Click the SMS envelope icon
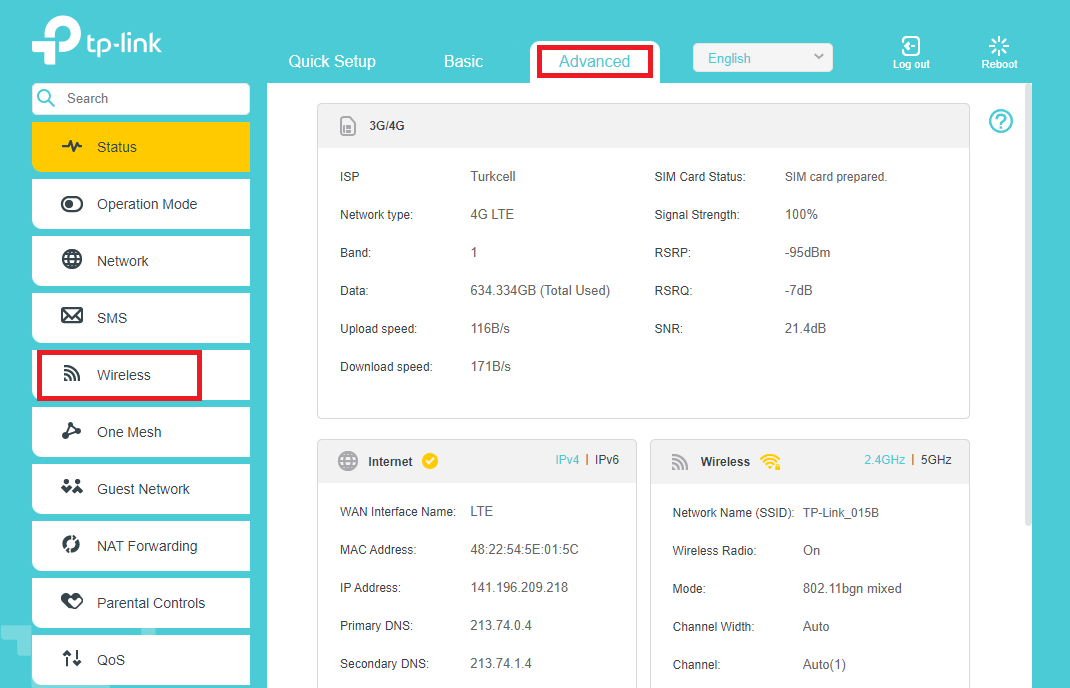This screenshot has height=688, width=1070. (72, 317)
